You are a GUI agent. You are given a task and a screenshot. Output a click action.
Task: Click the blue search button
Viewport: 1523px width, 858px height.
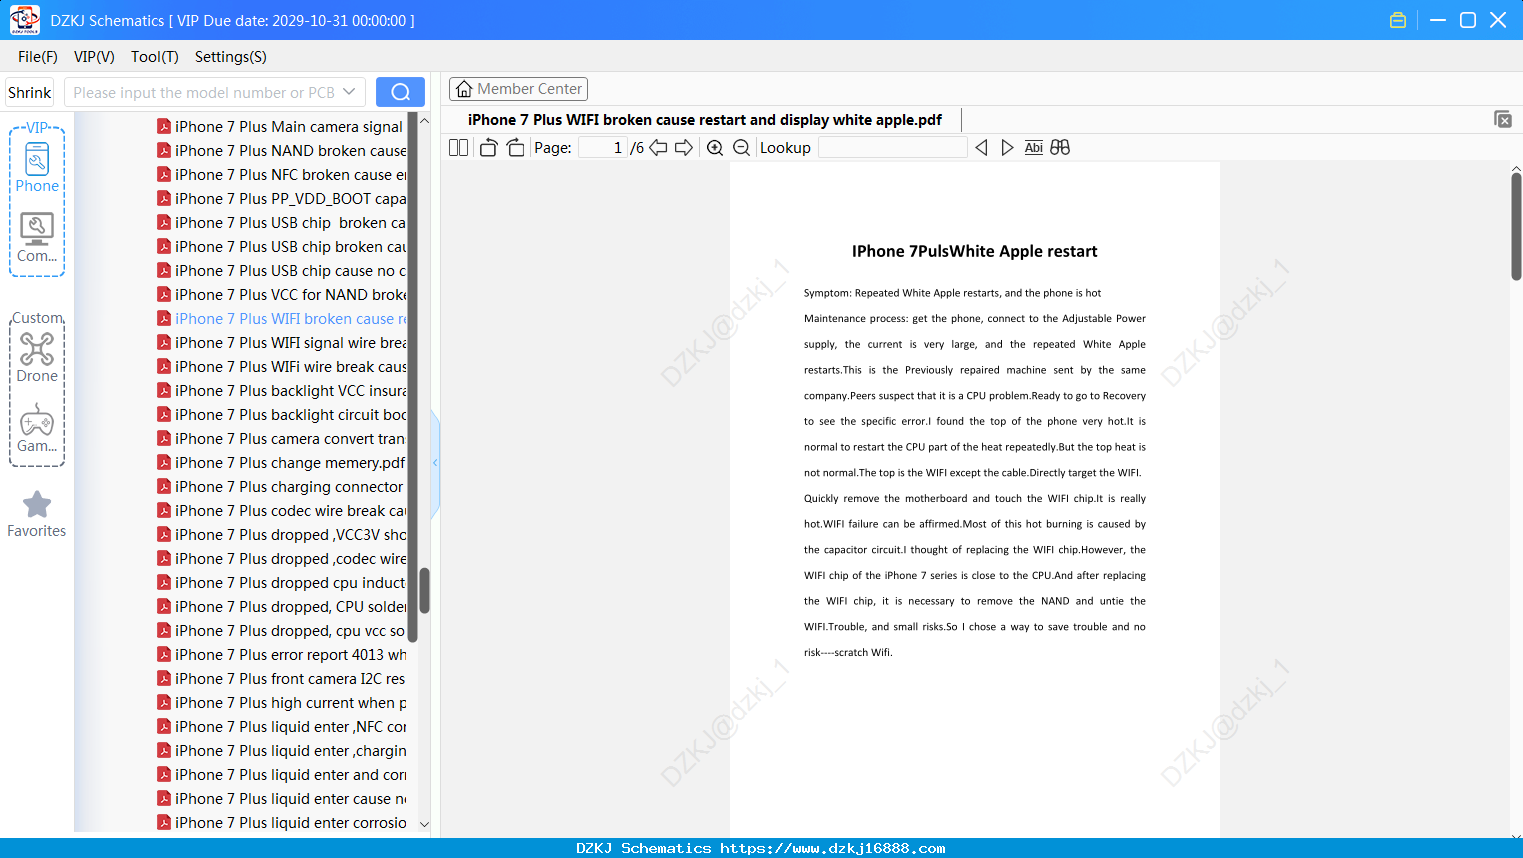(x=400, y=92)
